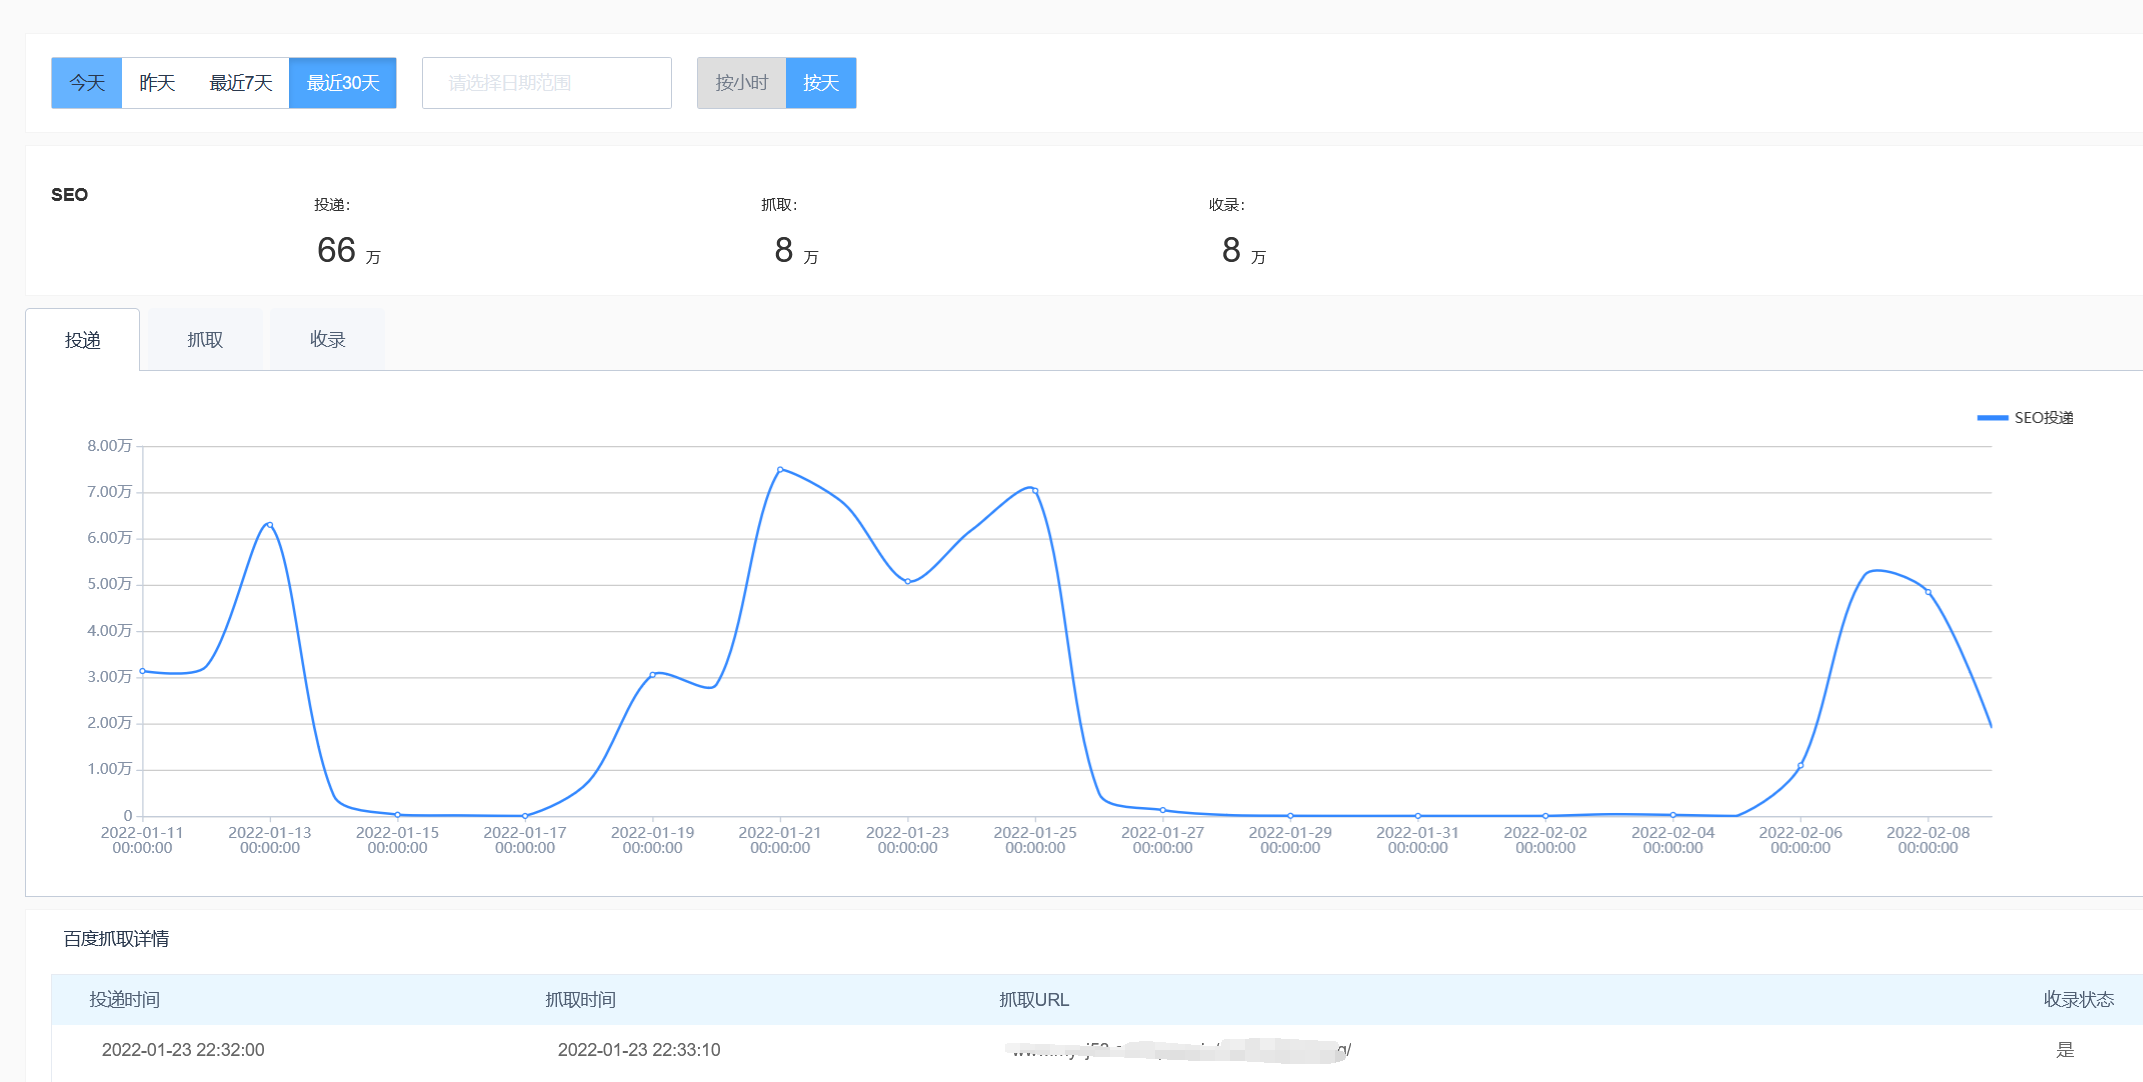
Task: Open the 抓取 chart tab
Action: pyautogui.click(x=205, y=340)
